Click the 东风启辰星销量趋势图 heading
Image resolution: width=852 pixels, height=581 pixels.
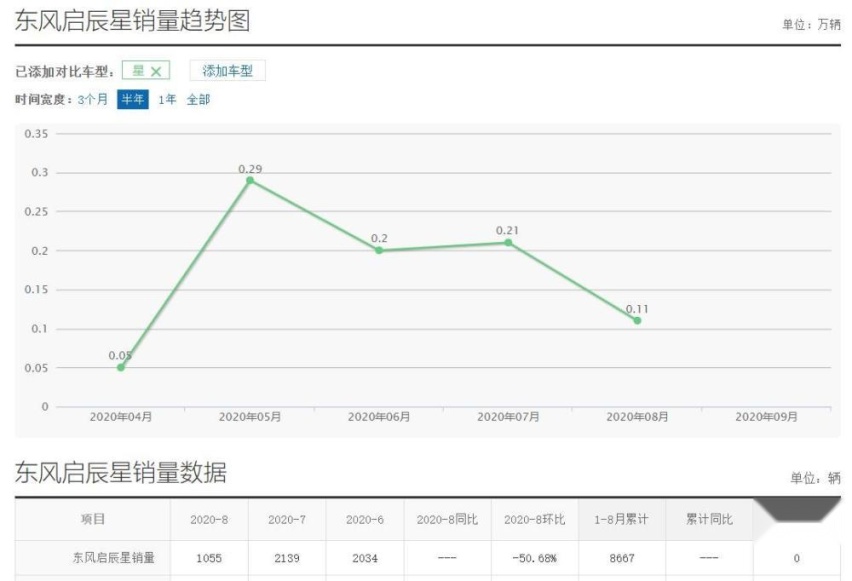point(132,21)
